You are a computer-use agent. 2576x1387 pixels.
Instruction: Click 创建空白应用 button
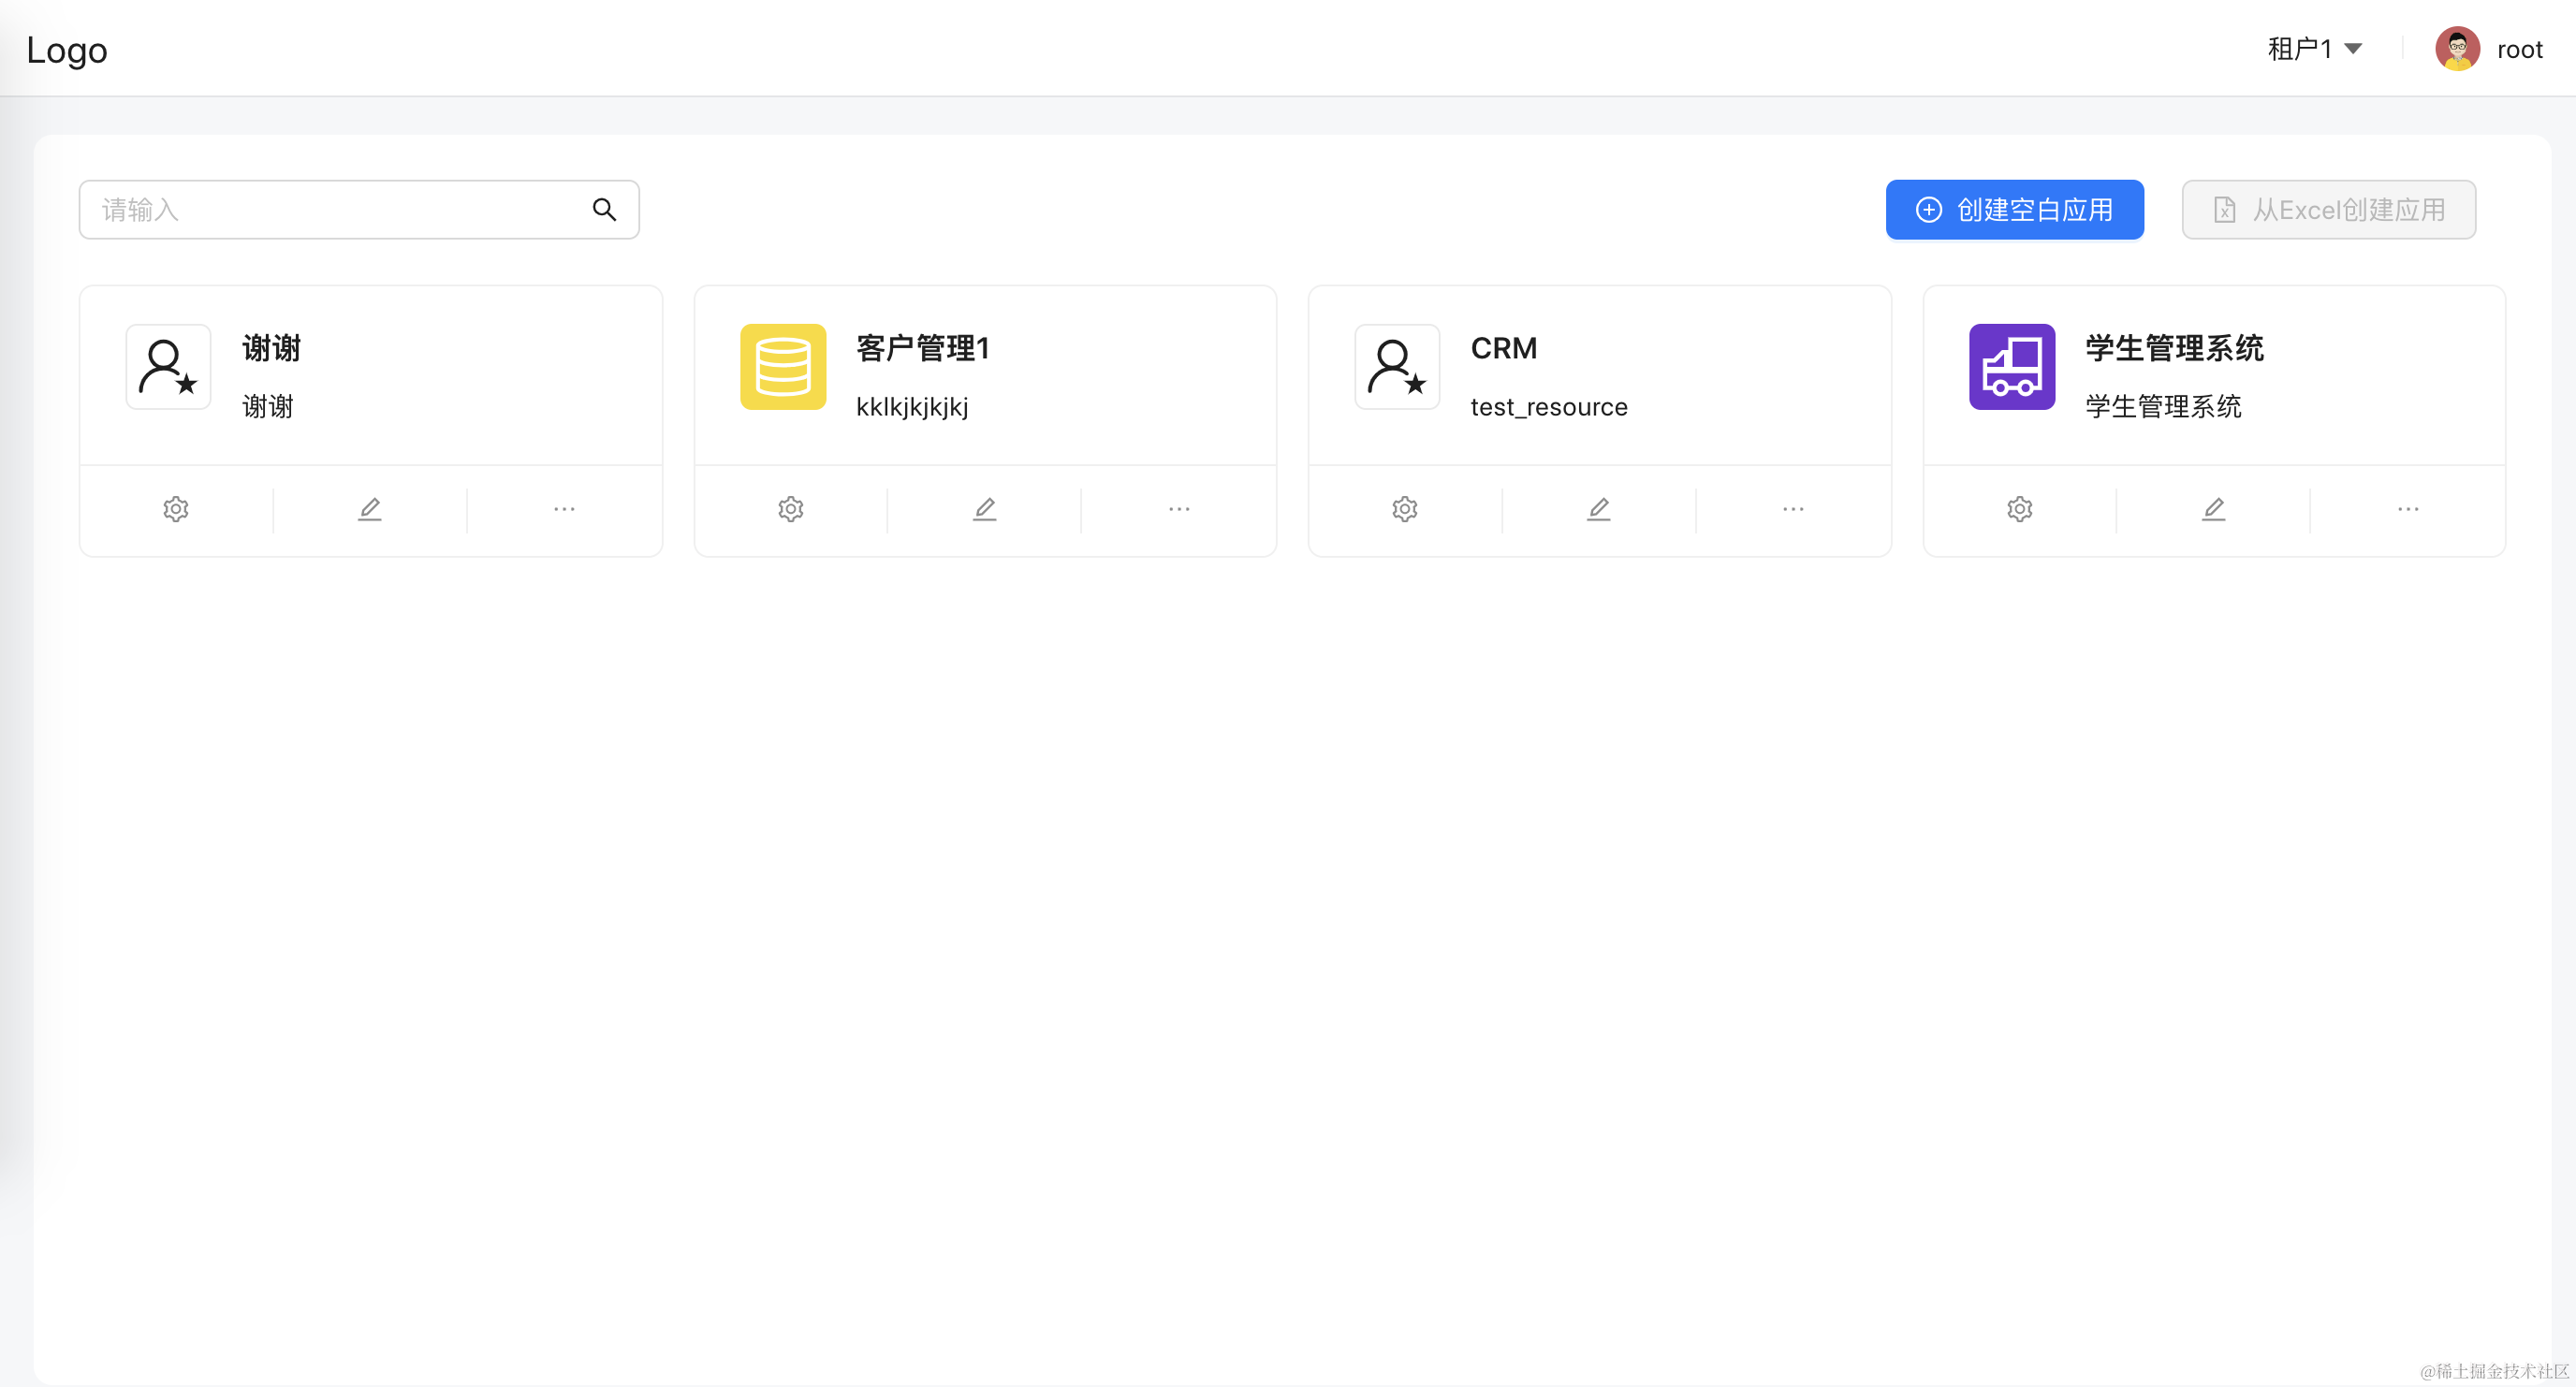click(x=2014, y=210)
